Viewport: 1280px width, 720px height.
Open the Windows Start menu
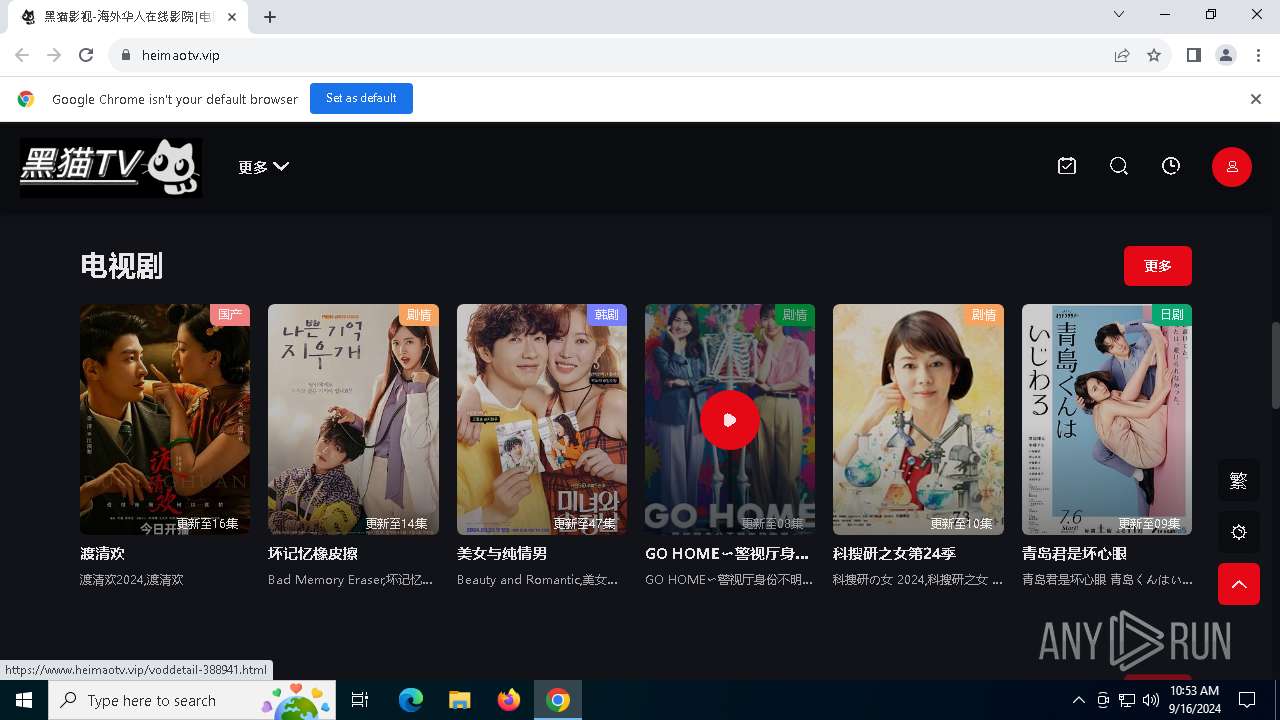(x=24, y=700)
